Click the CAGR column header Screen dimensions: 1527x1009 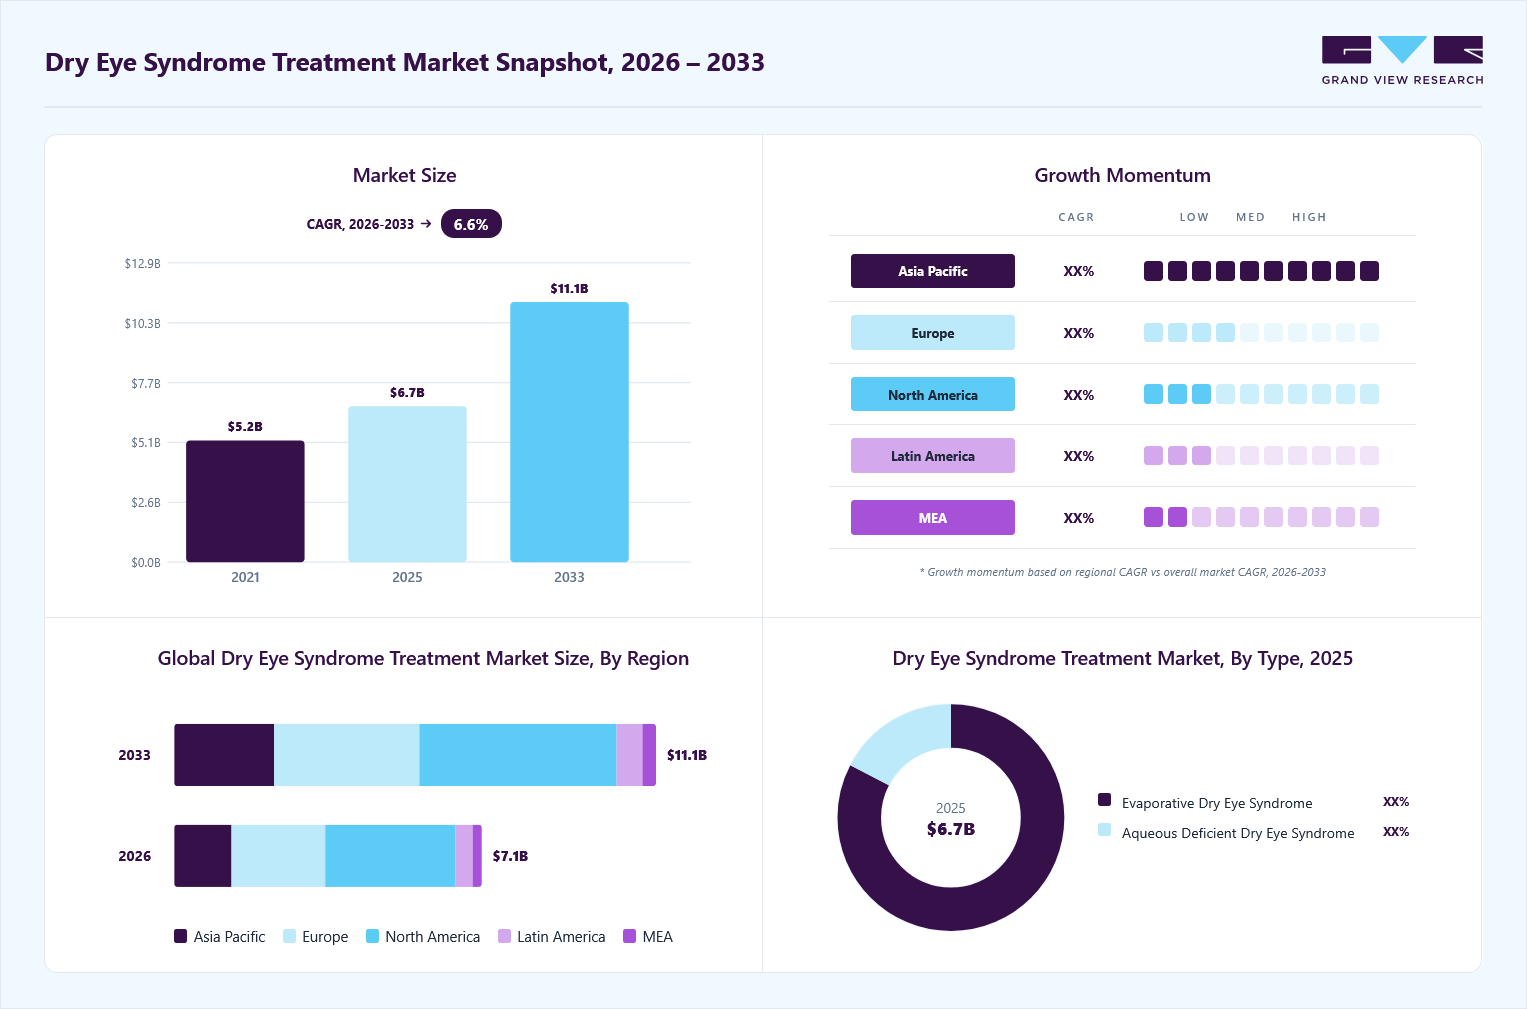coord(1076,217)
